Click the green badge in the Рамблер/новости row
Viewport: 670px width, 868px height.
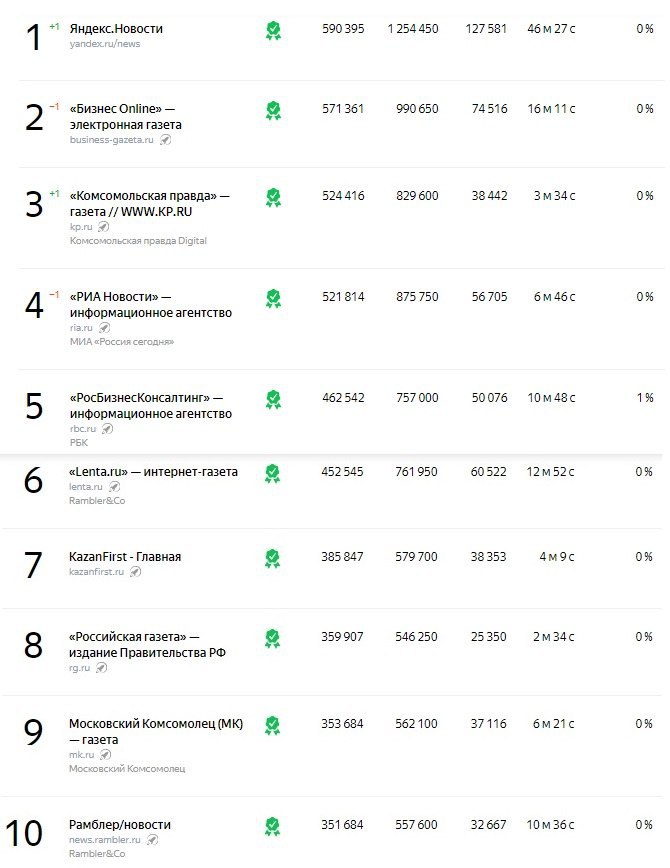273,826
